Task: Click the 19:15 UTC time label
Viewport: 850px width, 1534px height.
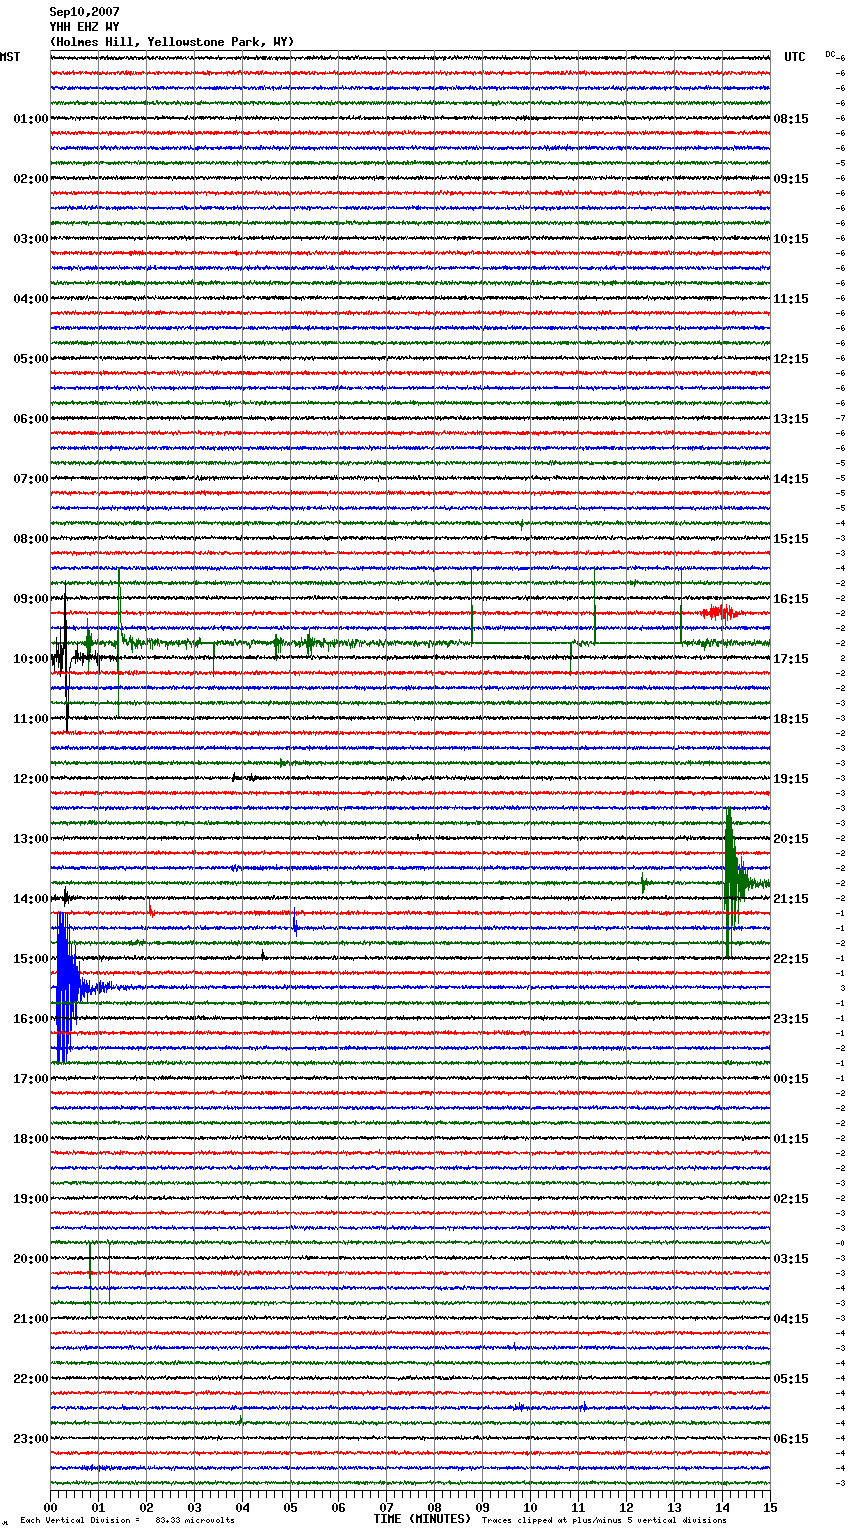Action: click(791, 779)
